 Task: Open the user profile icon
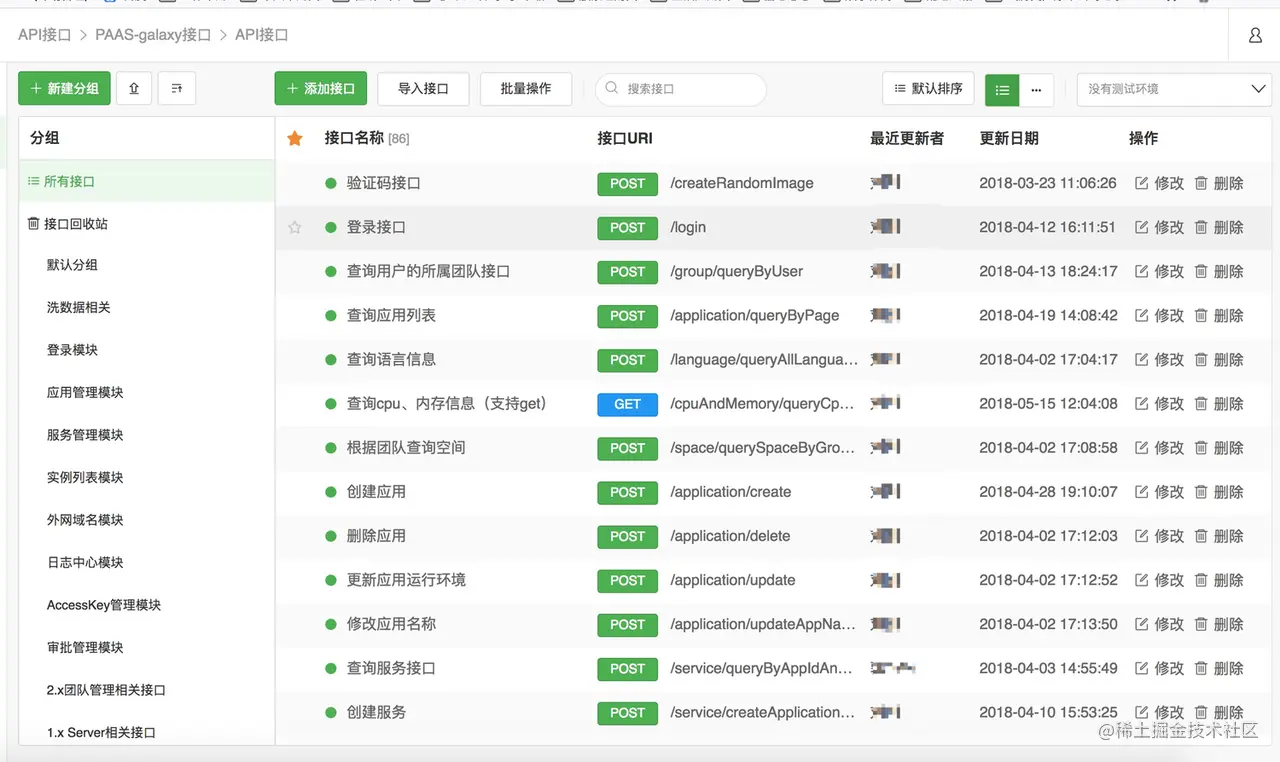pyautogui.click(x=1255, y=35)
